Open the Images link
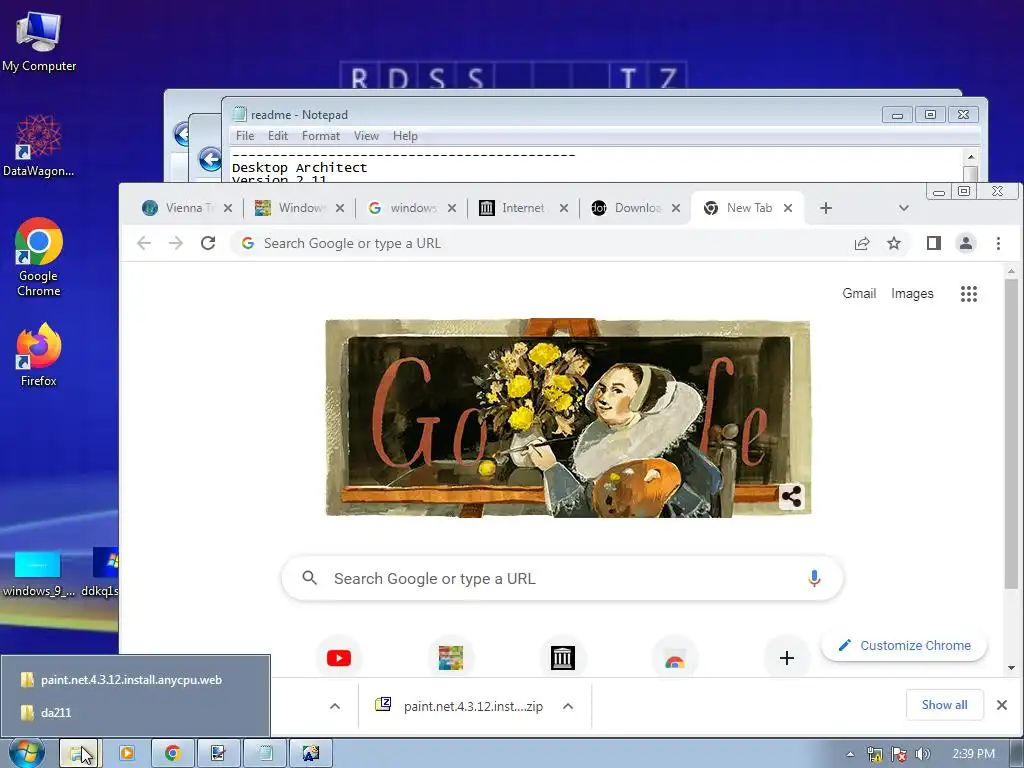 (912, 293)
